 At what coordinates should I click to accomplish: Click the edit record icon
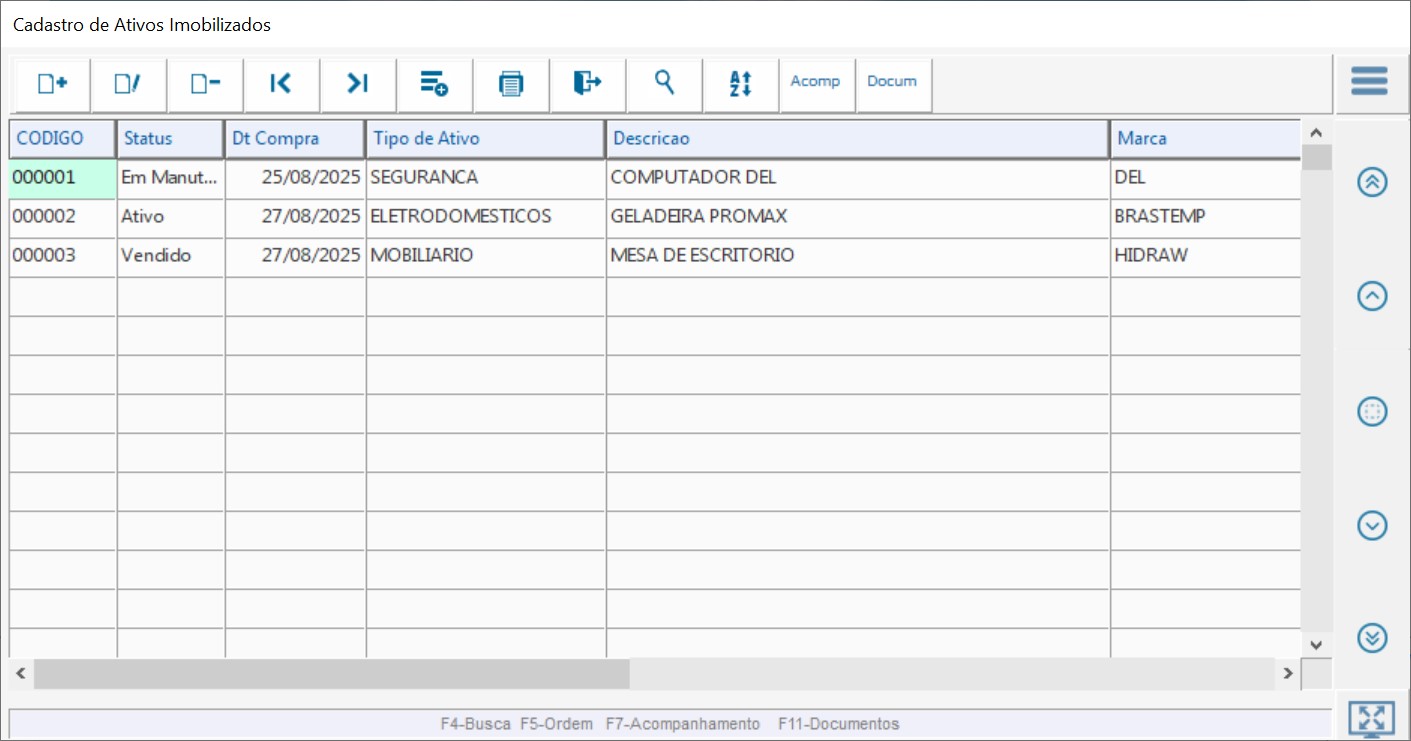click(128, 84)
